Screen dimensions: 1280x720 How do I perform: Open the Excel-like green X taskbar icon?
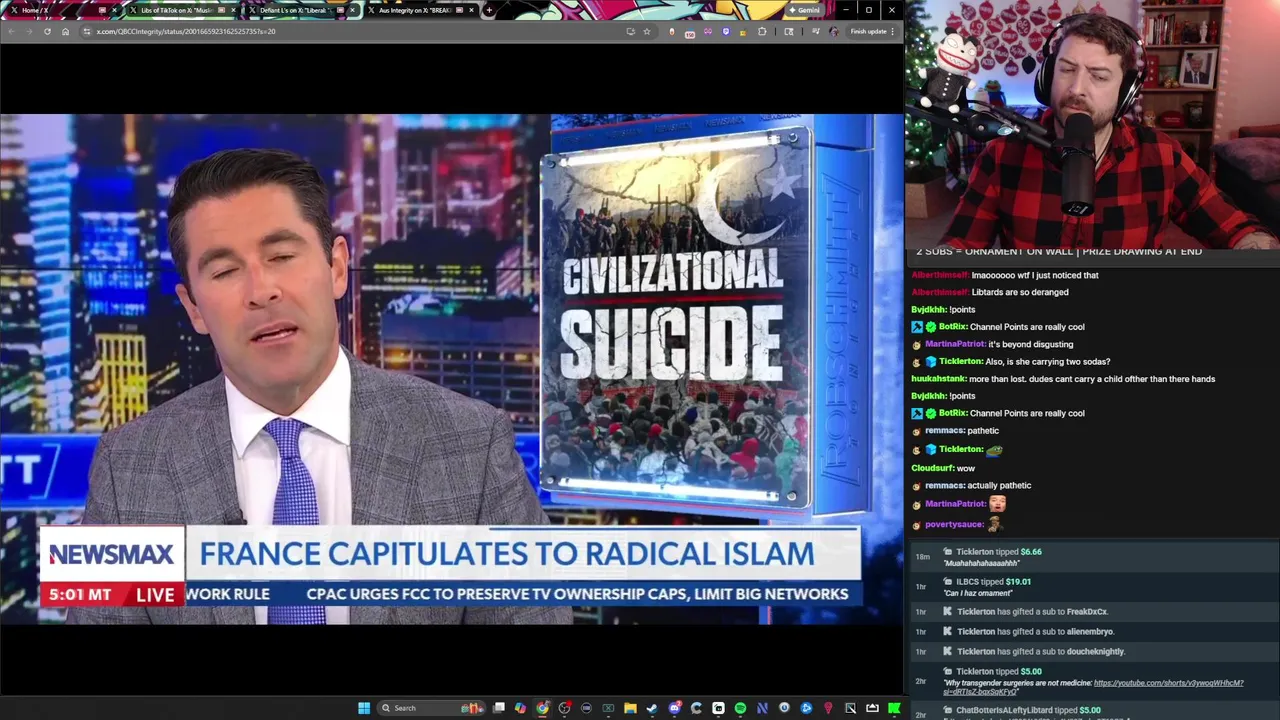(x=608, y=708)
